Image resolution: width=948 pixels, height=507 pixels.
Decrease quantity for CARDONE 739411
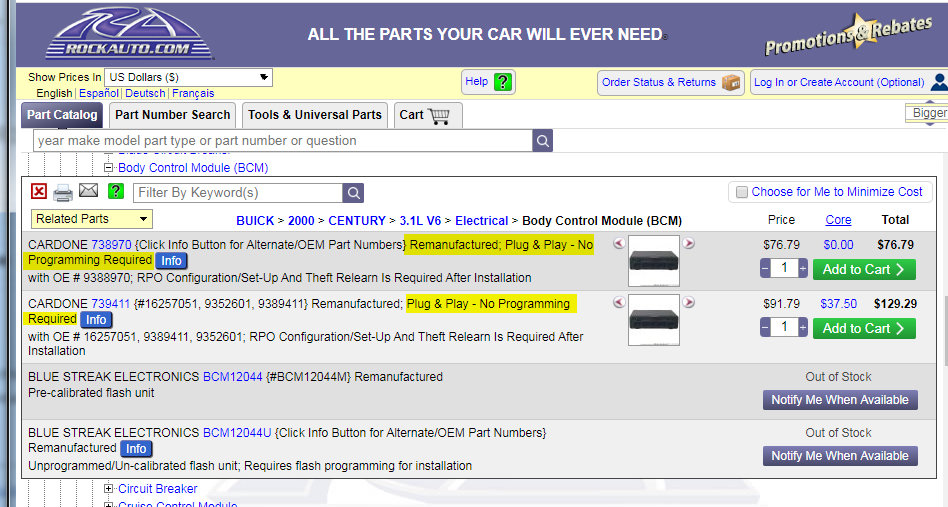click(x=766, y=328)
